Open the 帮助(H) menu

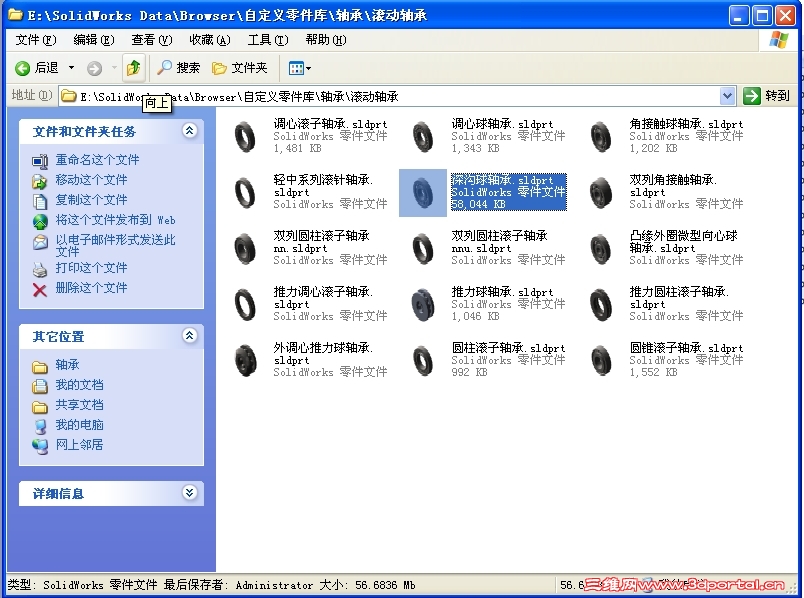(x=326, y=39)
